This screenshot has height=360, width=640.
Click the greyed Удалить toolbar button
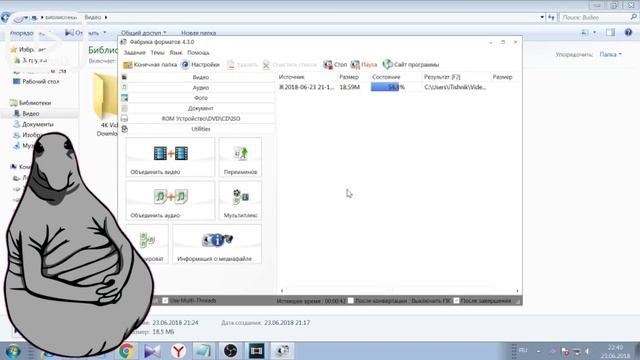coord(242,64)
